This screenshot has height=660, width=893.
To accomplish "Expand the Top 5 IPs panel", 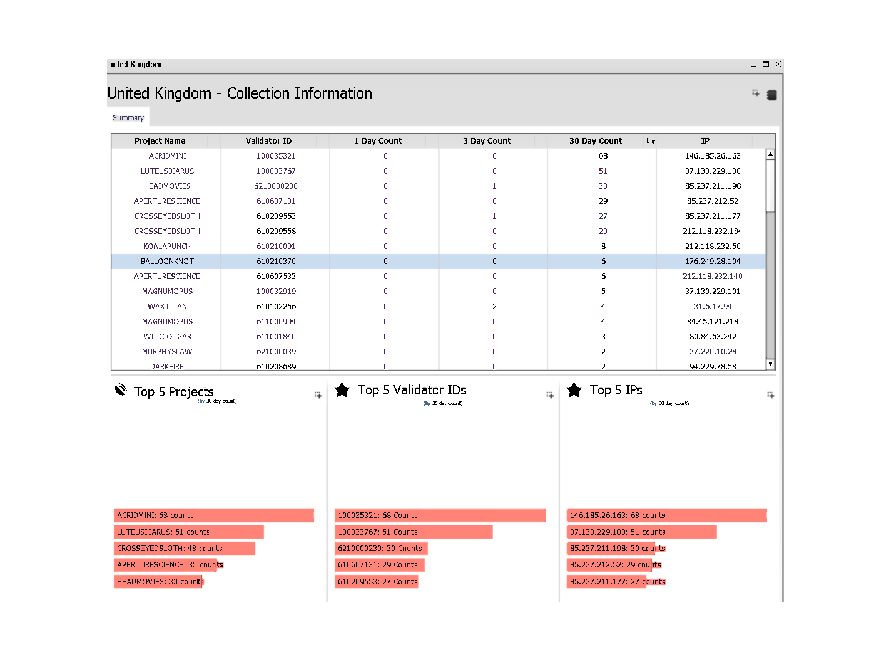I will tap(771, 395).
